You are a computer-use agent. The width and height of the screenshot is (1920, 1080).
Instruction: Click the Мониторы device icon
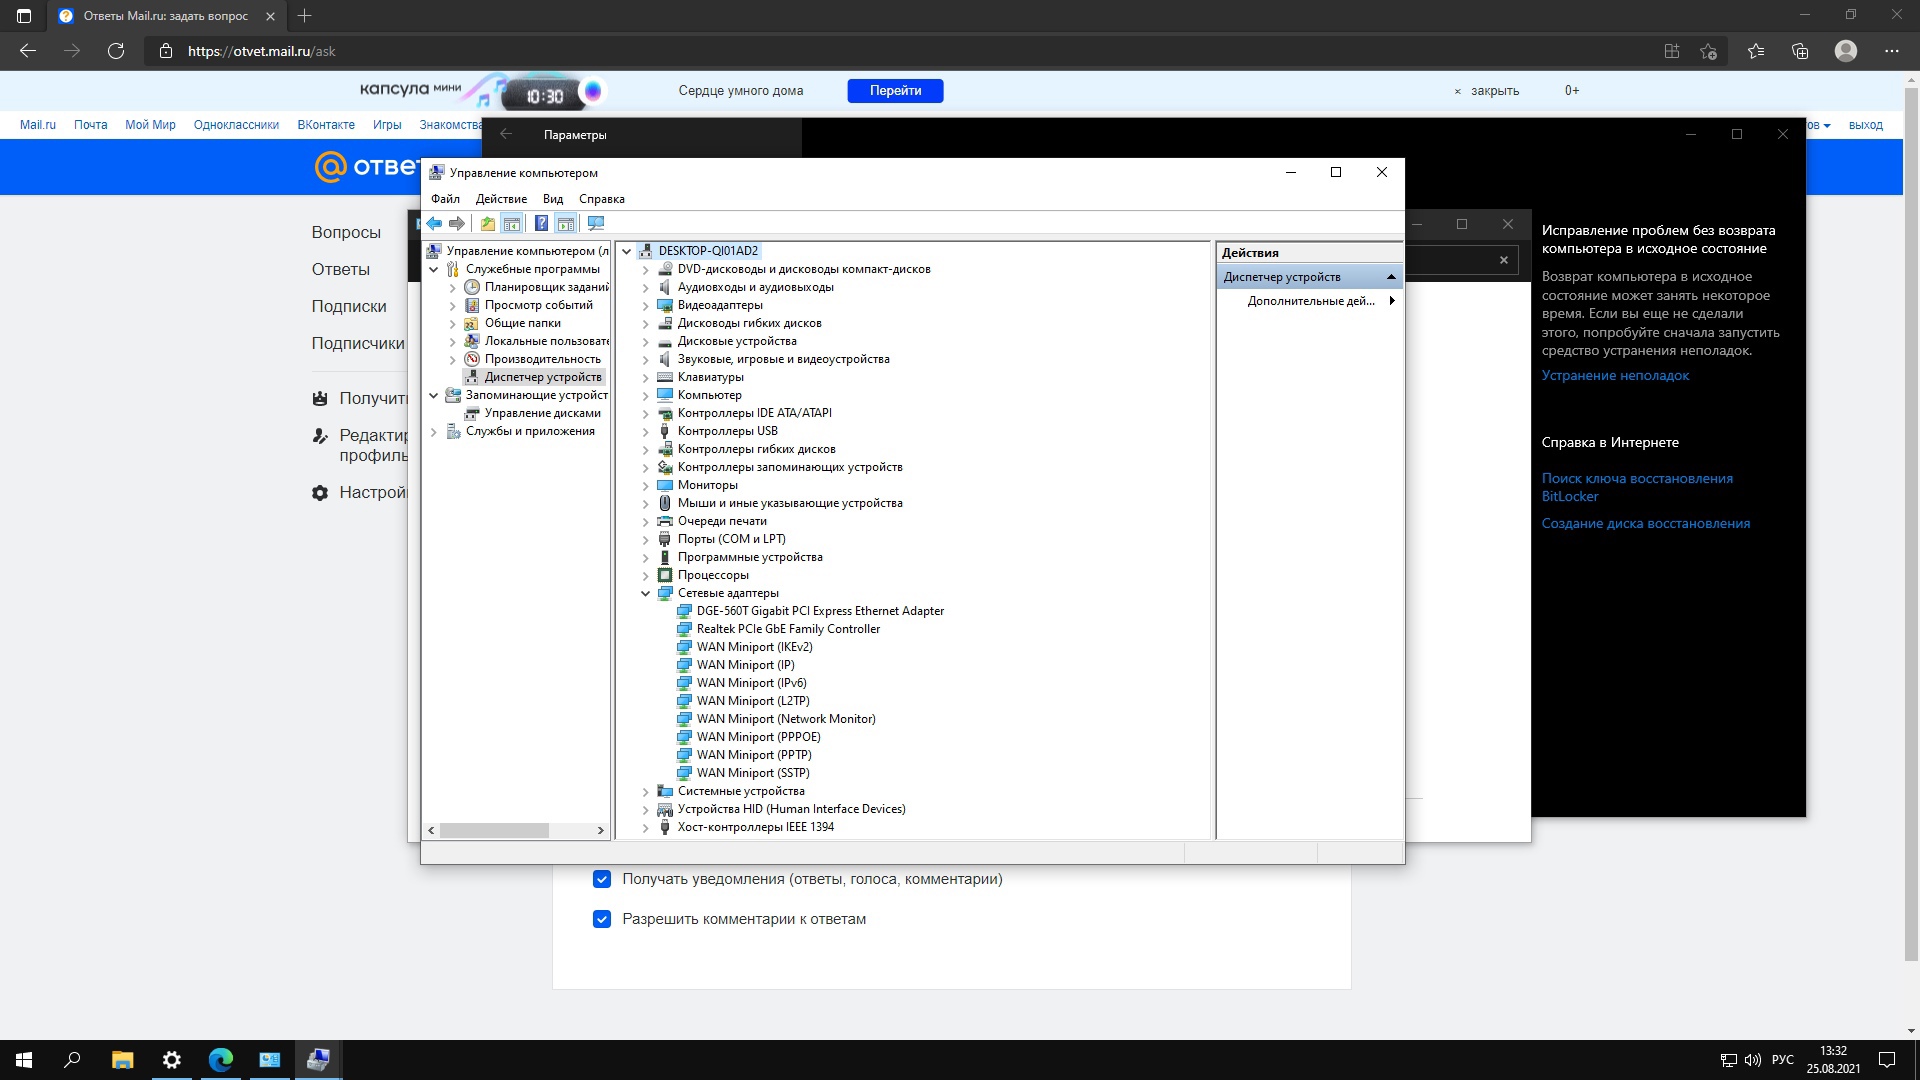point(665,485)
